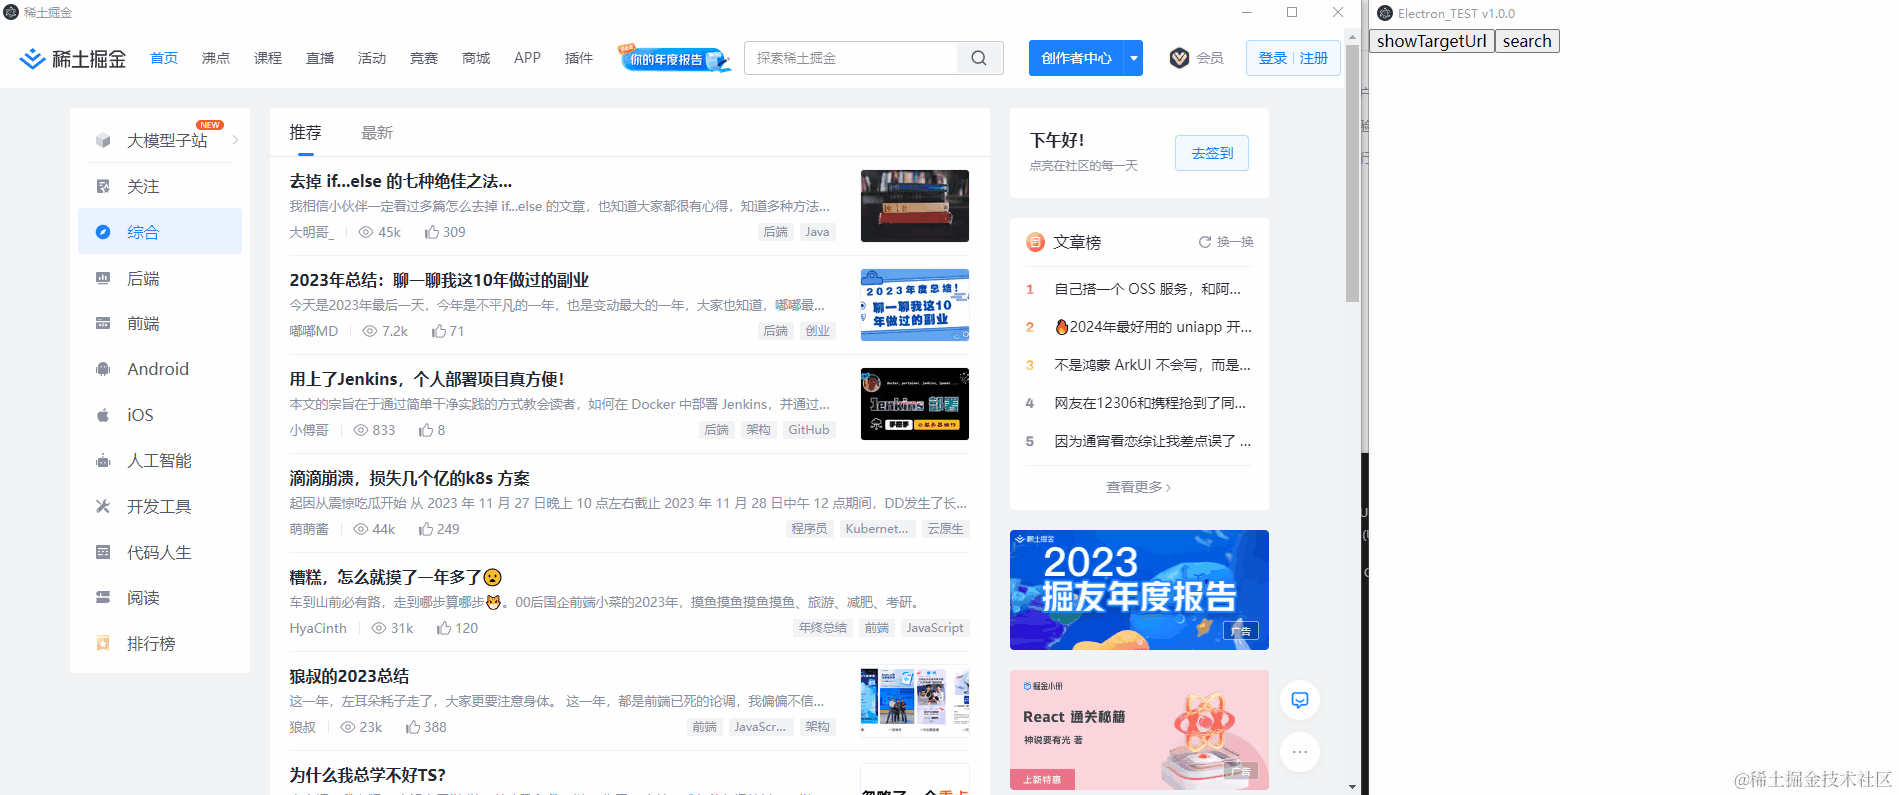Open the 去掉 if...else article thumbnail
Viewport: 1899px width, 795px height.
[915, 206]
